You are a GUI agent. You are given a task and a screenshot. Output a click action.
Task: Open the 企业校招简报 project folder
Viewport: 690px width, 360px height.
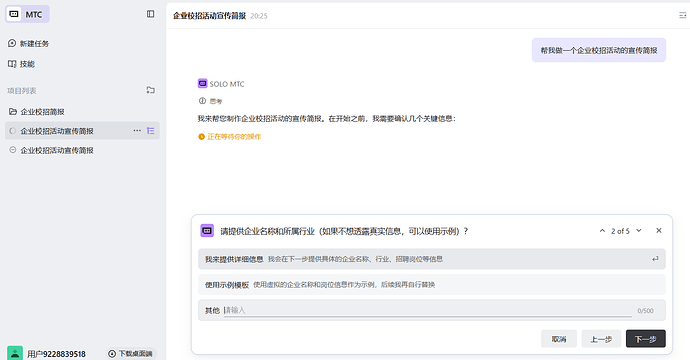tap(37, 112)
